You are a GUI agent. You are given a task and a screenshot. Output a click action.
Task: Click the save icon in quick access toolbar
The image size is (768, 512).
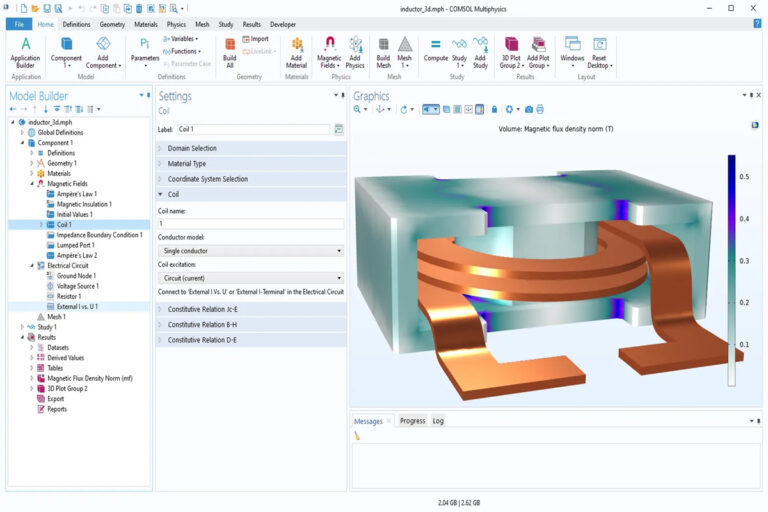coord(47,8)
